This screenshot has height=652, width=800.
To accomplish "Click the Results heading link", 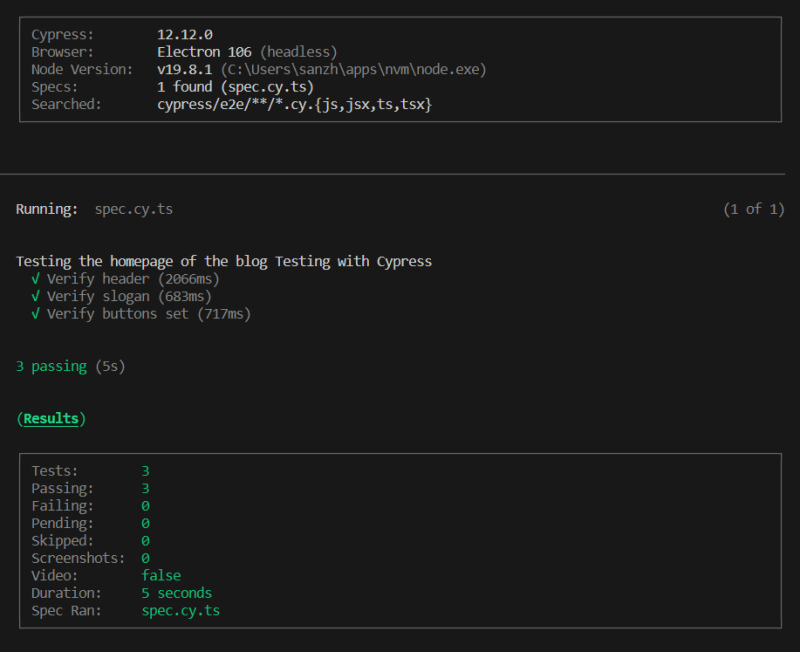I will point(51,419).
